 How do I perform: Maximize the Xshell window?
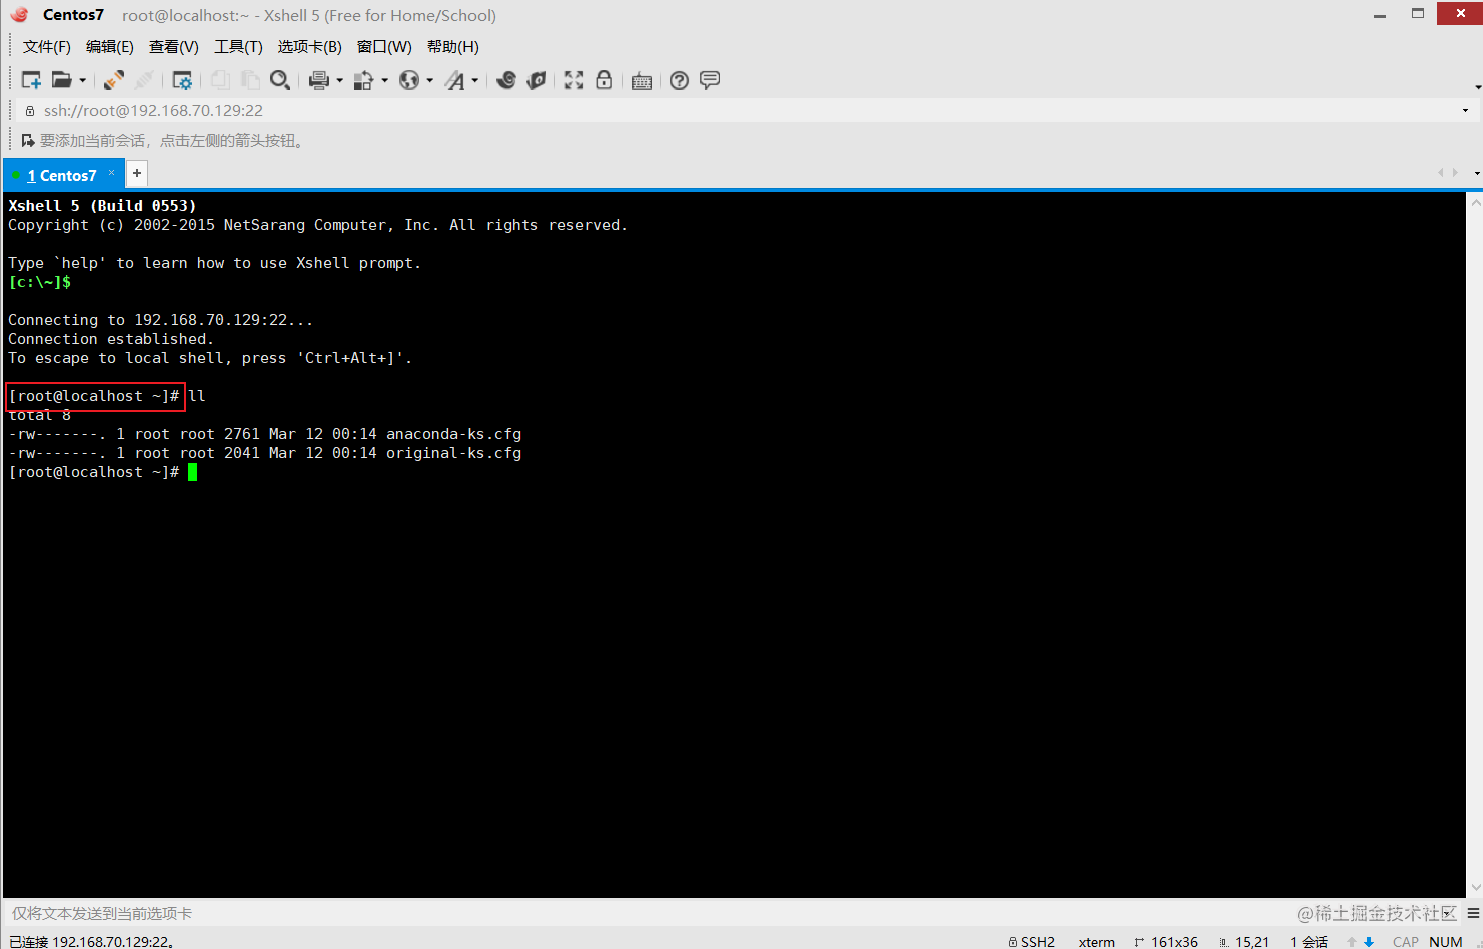(x=1417, y=14)
